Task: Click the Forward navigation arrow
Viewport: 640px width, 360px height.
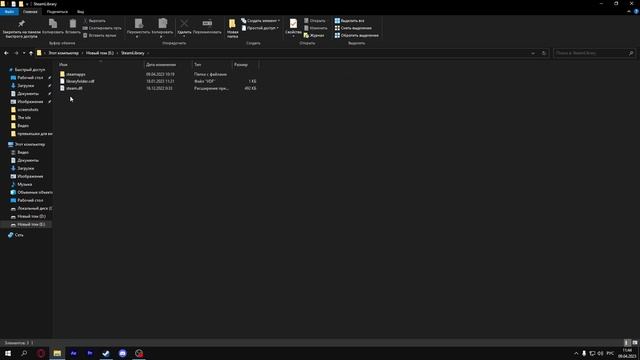Action: point(16,53)
